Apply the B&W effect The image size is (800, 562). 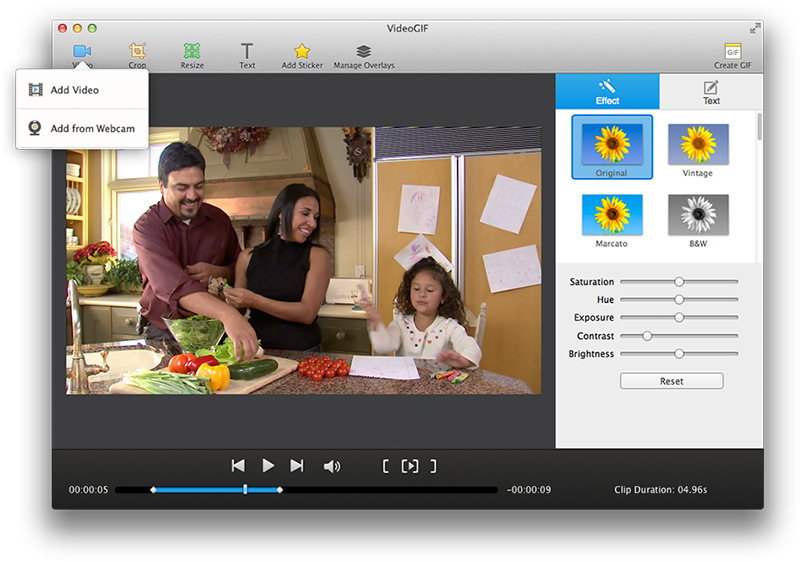tap(698, 220)
